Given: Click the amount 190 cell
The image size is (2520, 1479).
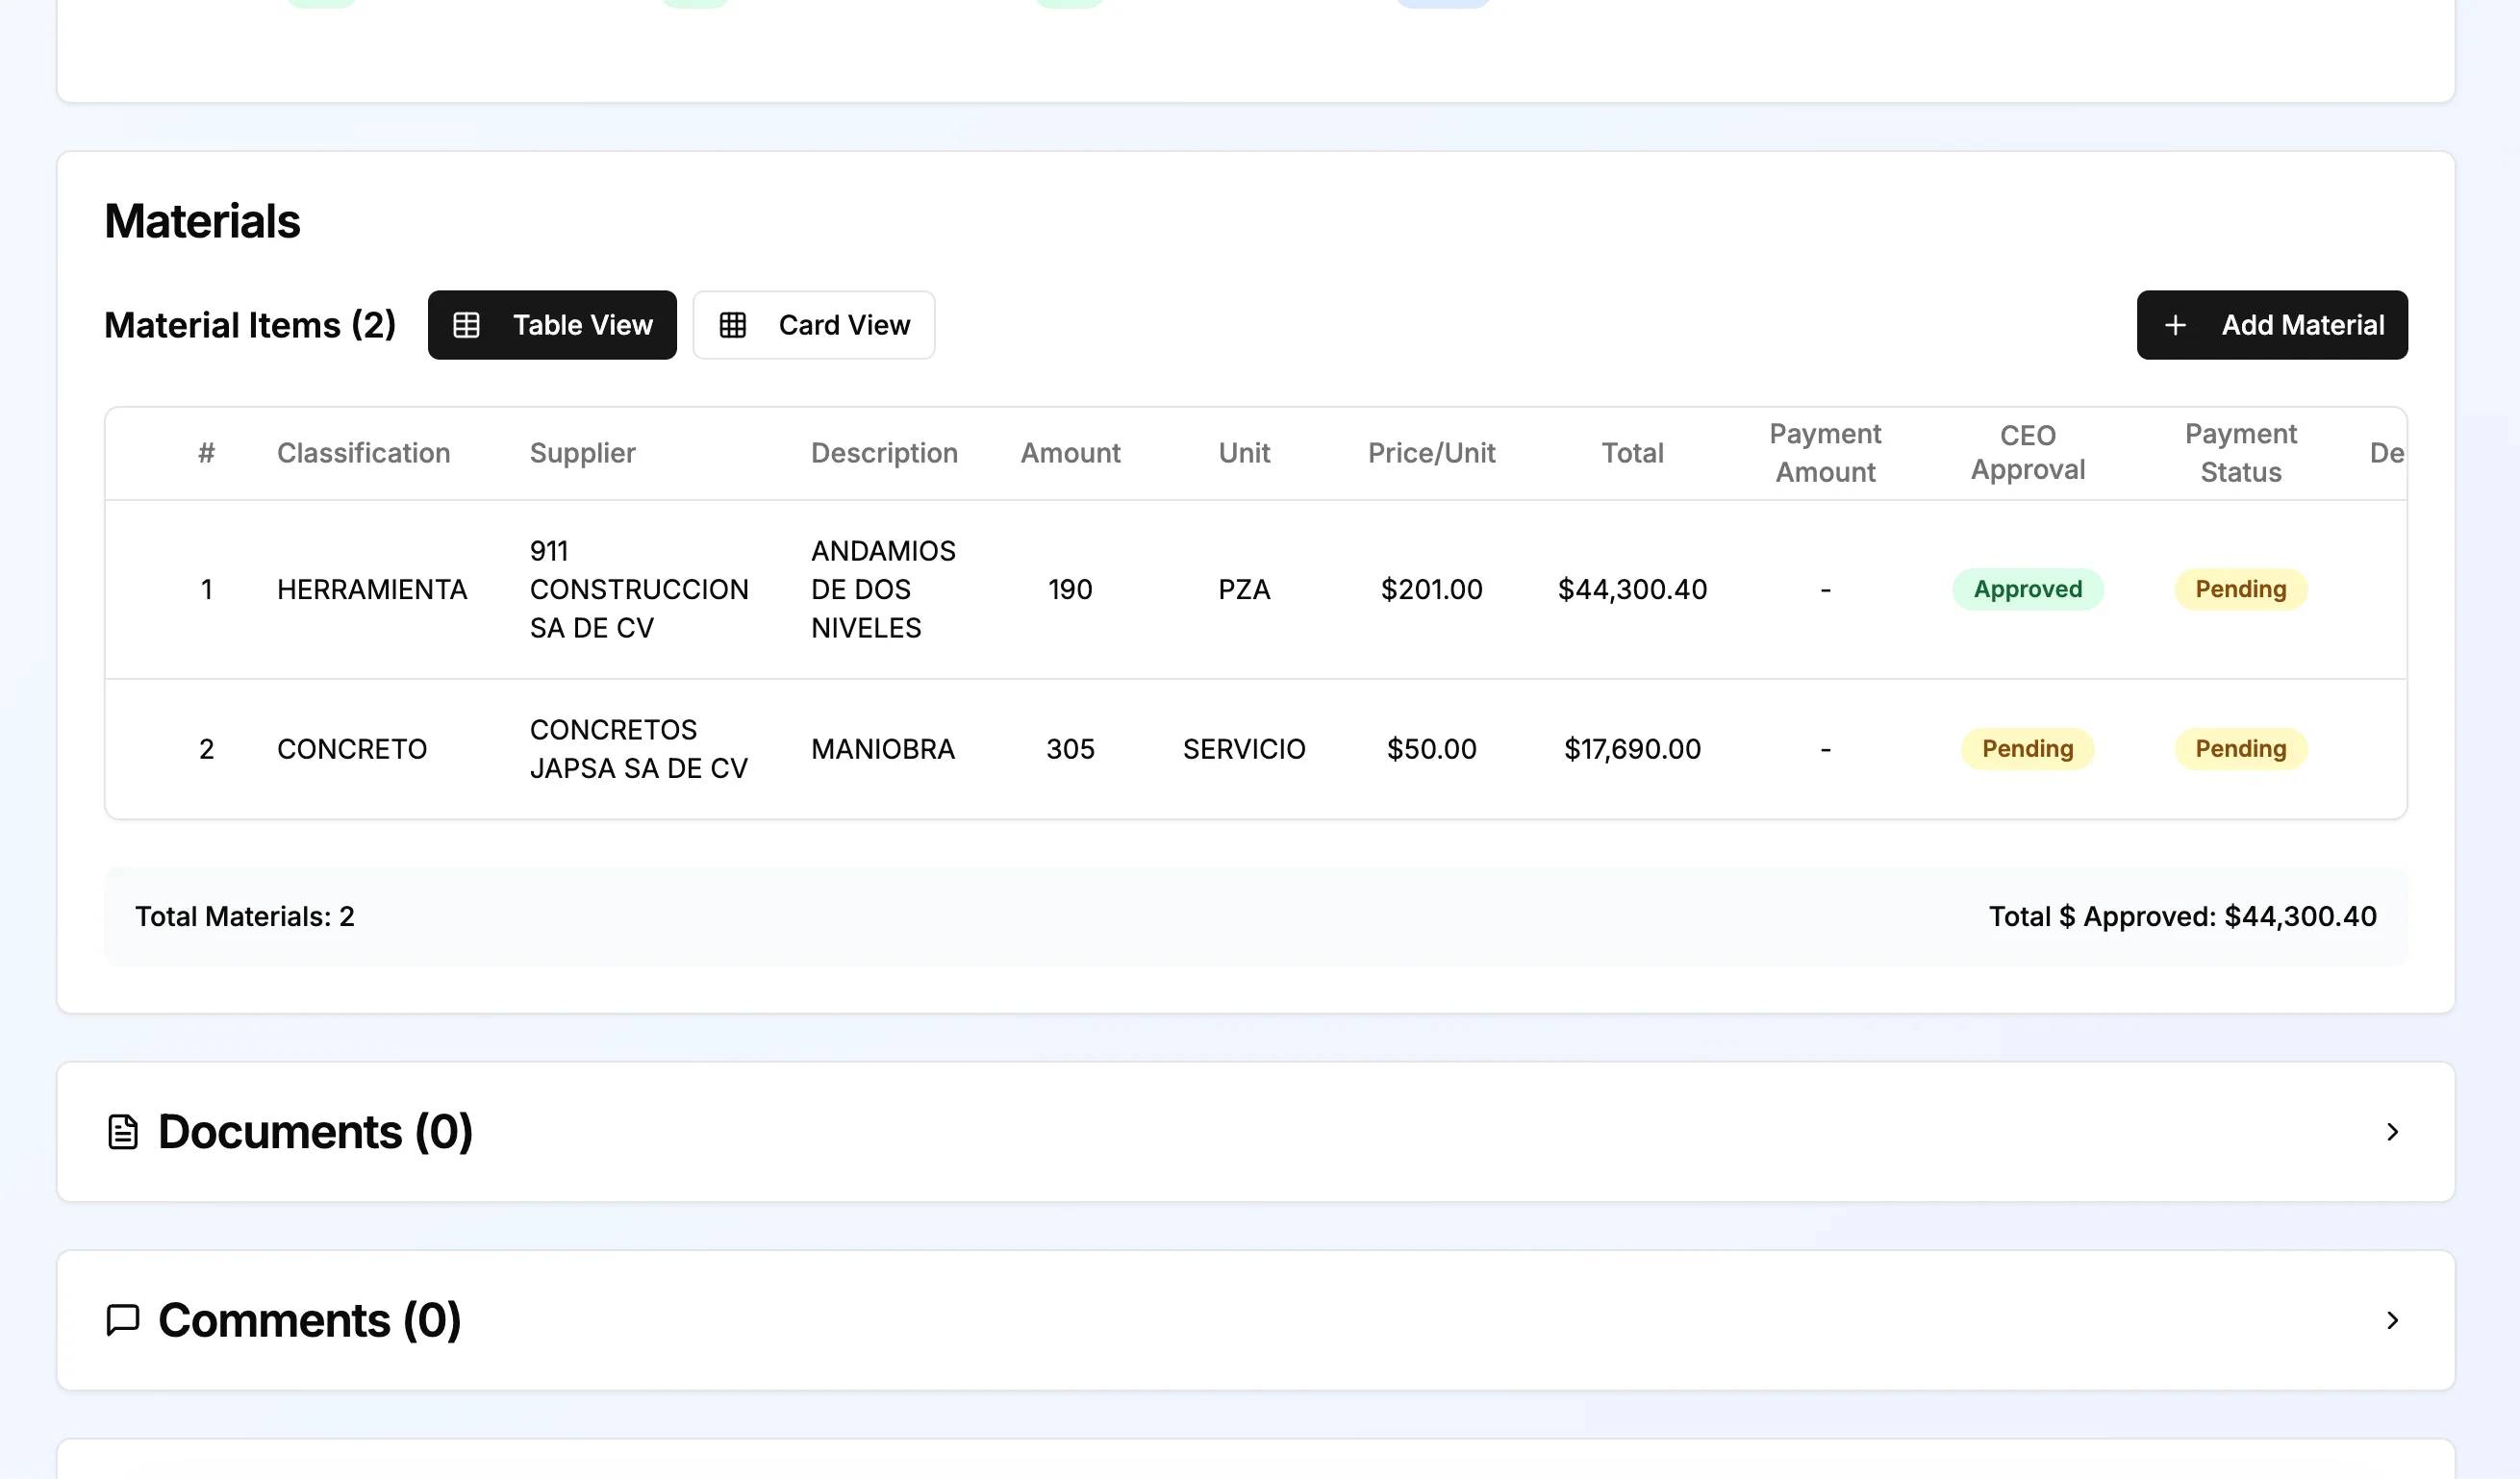Looking at the screenshot, I should 1070,589.
